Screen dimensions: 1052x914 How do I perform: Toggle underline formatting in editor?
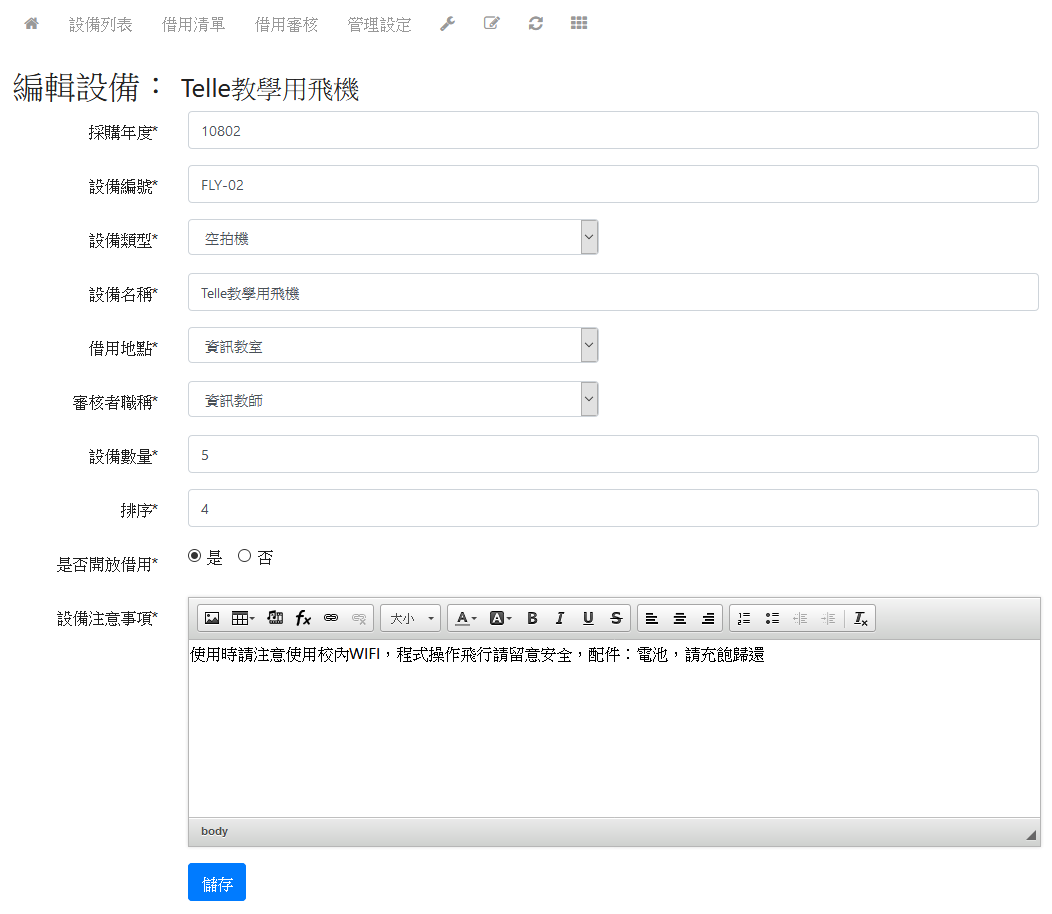pyautogui.click(x=588, y=619)
